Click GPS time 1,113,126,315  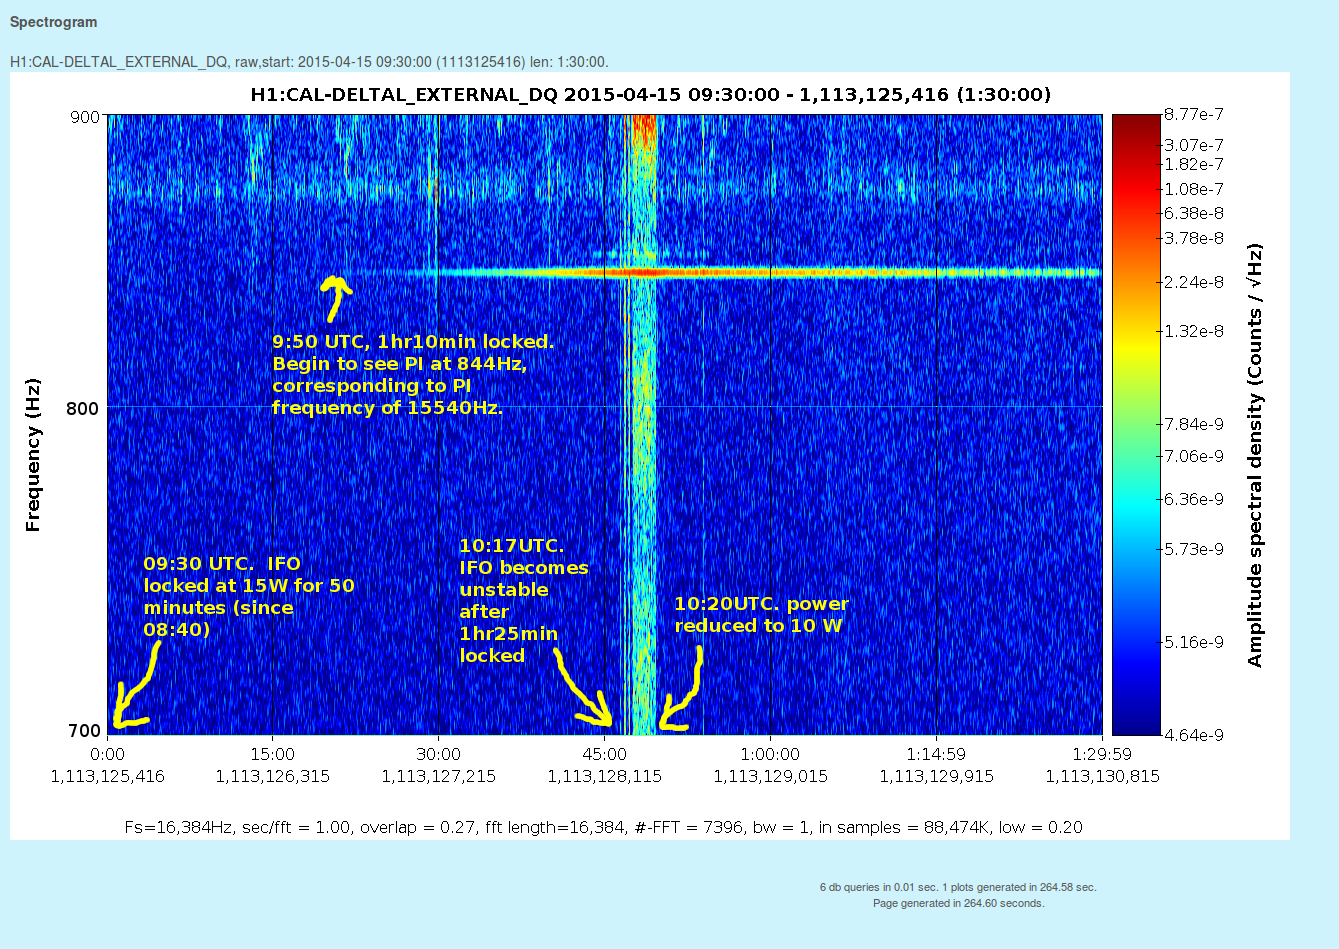273,776
